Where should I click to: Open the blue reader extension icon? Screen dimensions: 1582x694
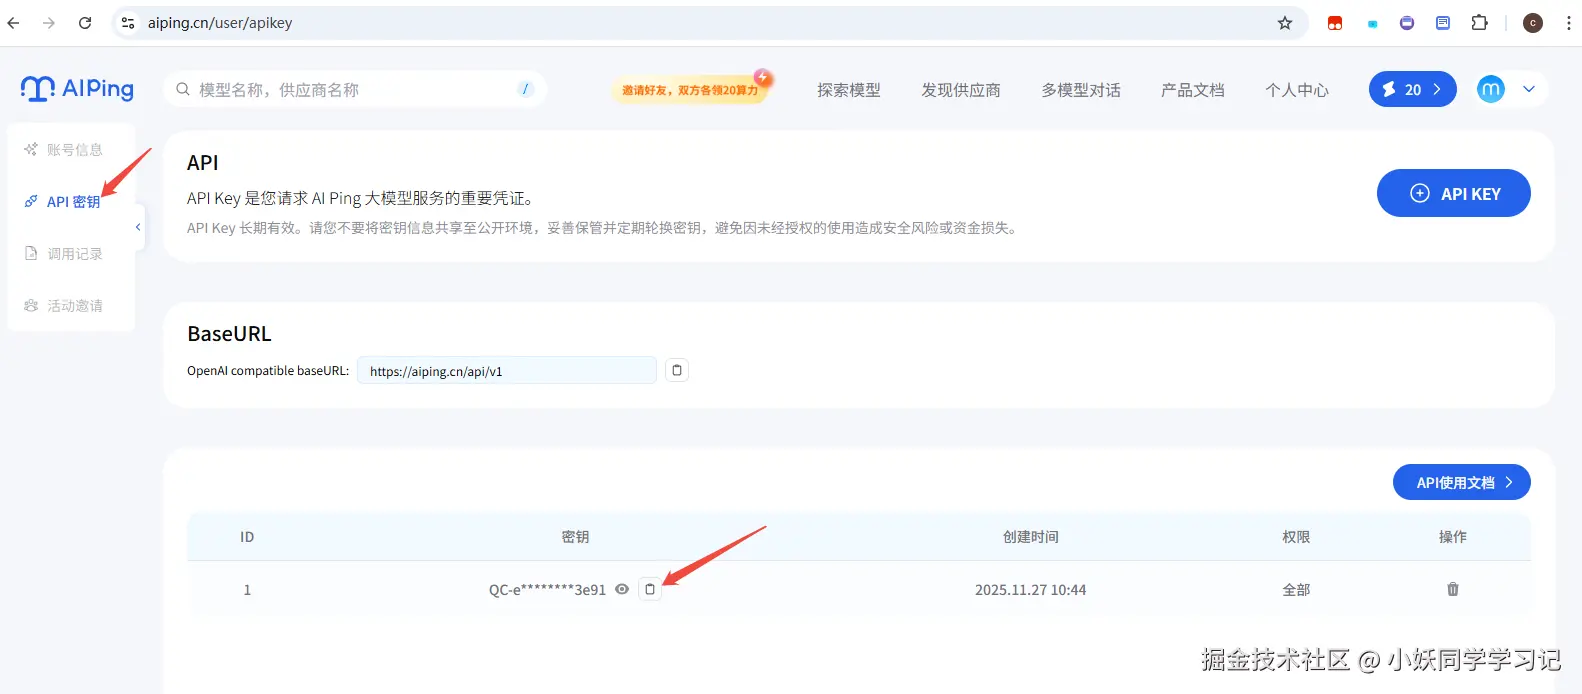[x=1443, y=23]
